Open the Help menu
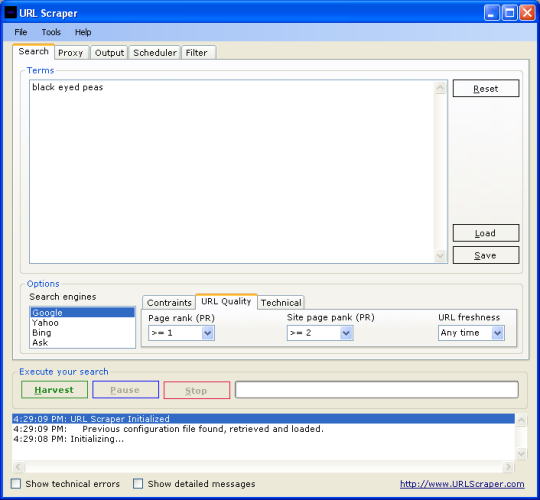This screenshot has width=540, height=500. pyautogui.click(x=83, y=32)
